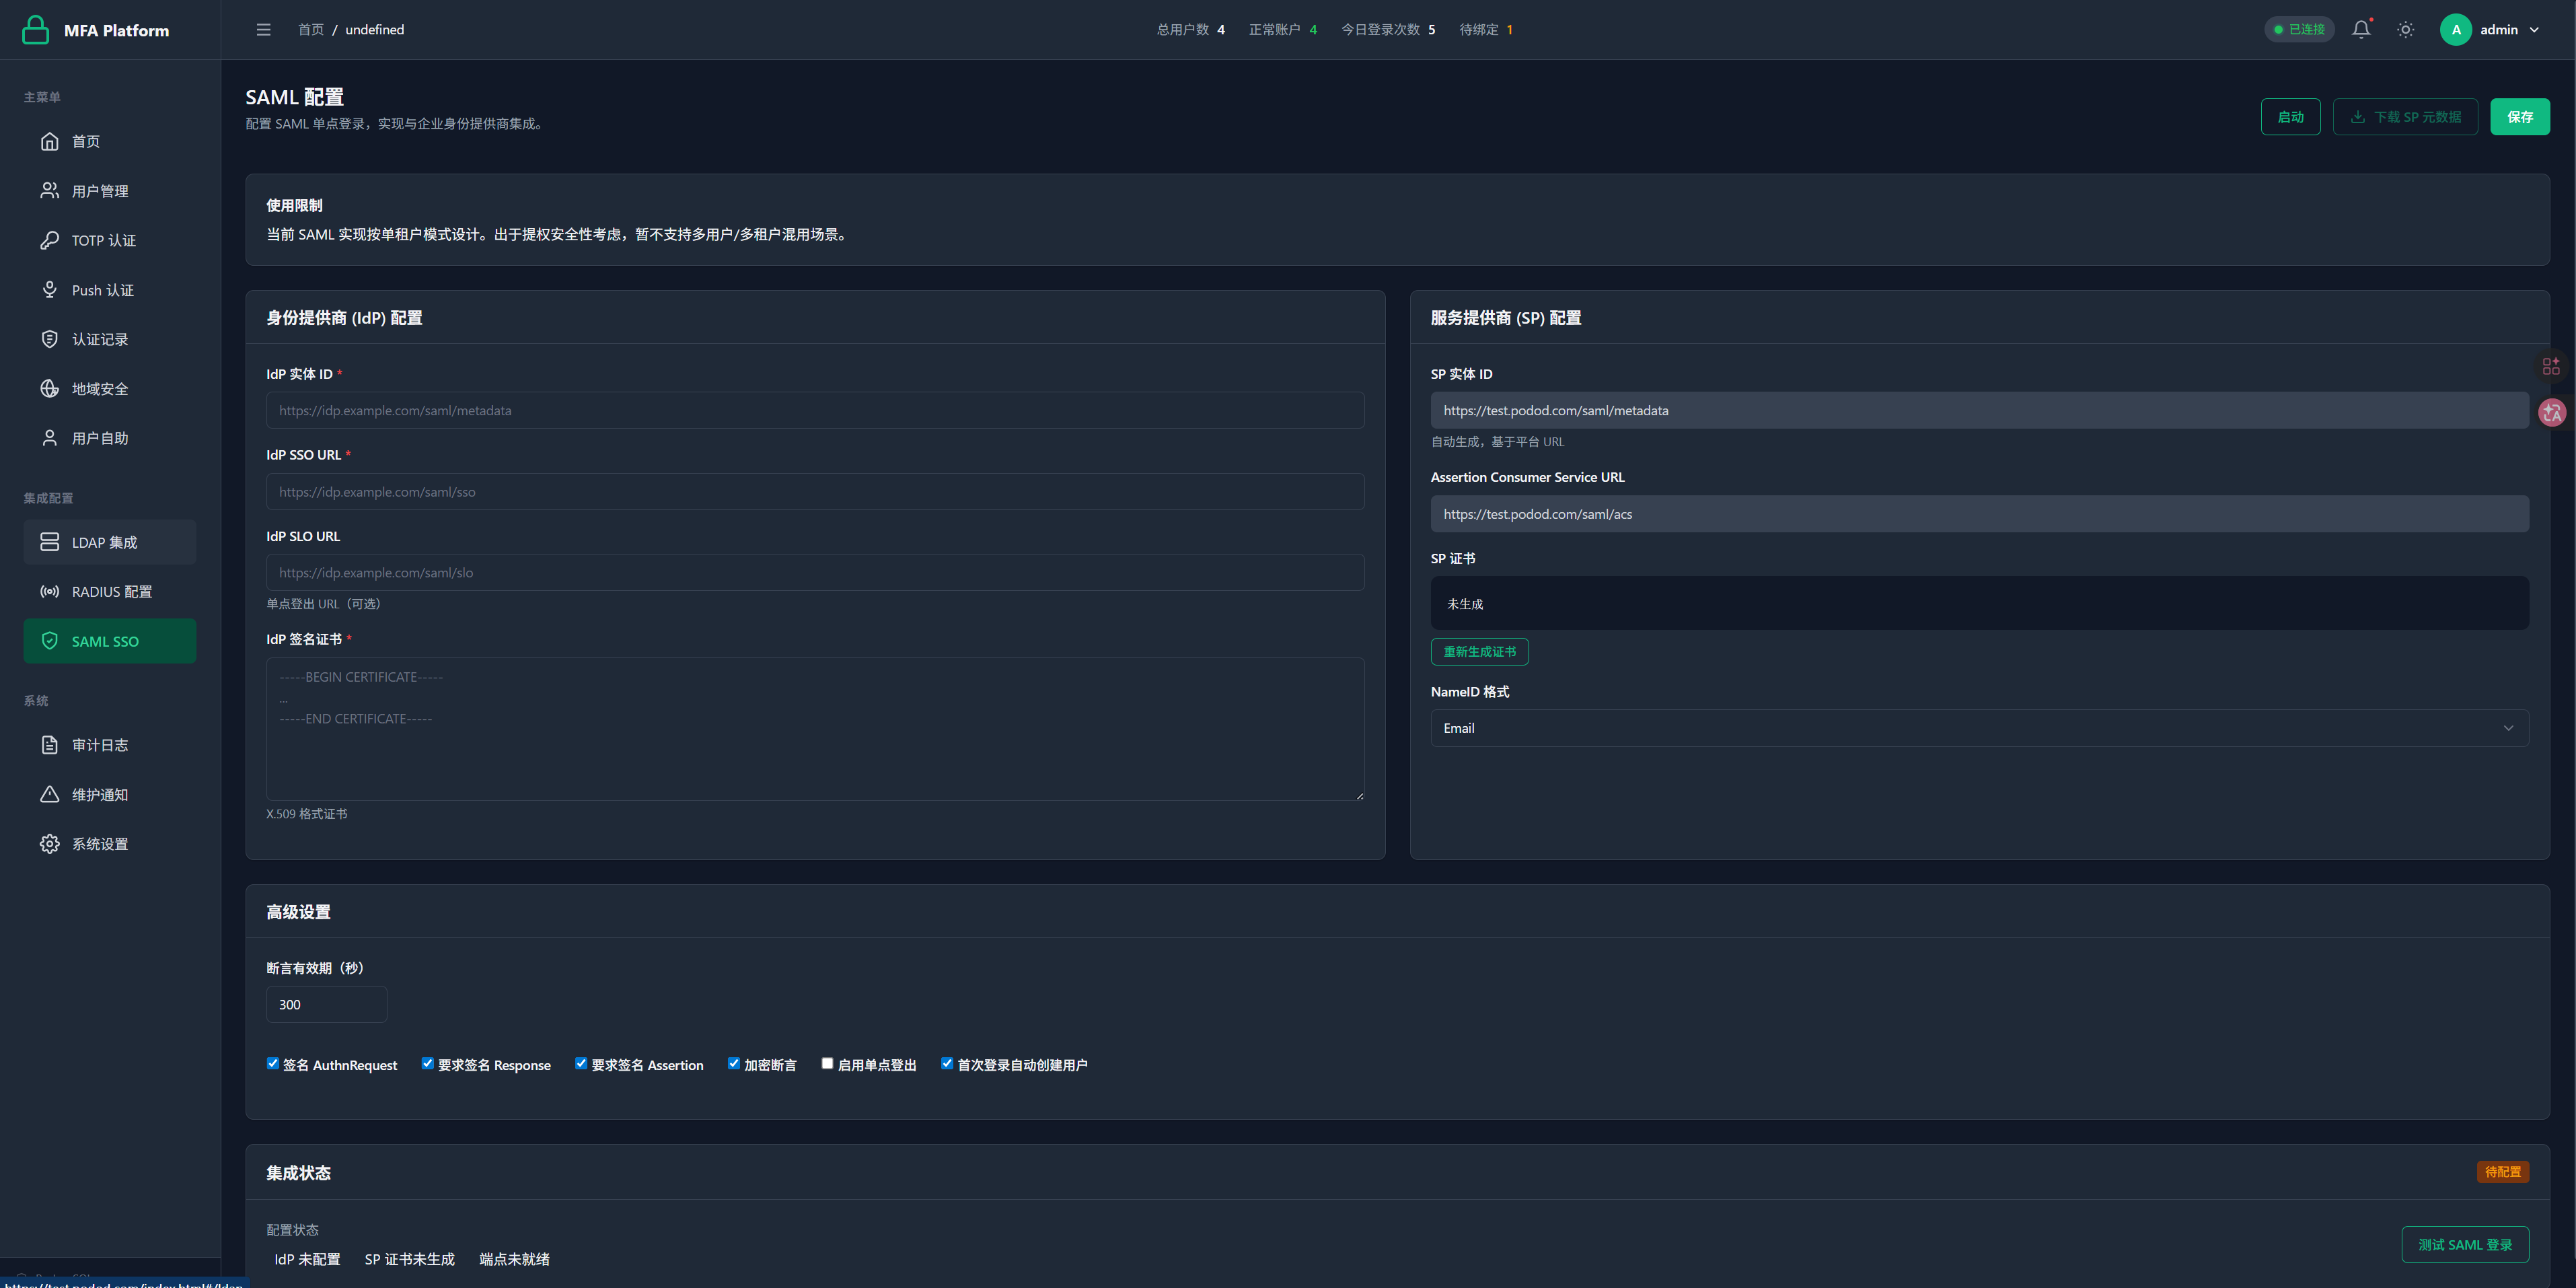2576x1288 pixels.
Task: Go to 审计日志 menu item
Action: click(100, 745)
